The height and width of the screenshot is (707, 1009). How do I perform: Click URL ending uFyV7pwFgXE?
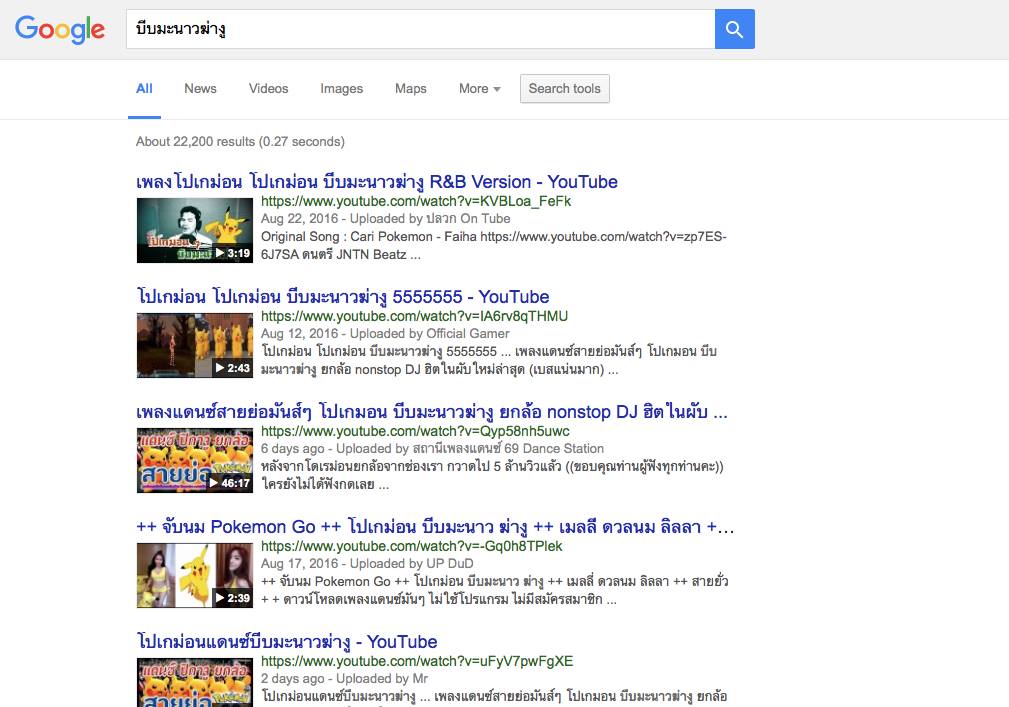417,661
